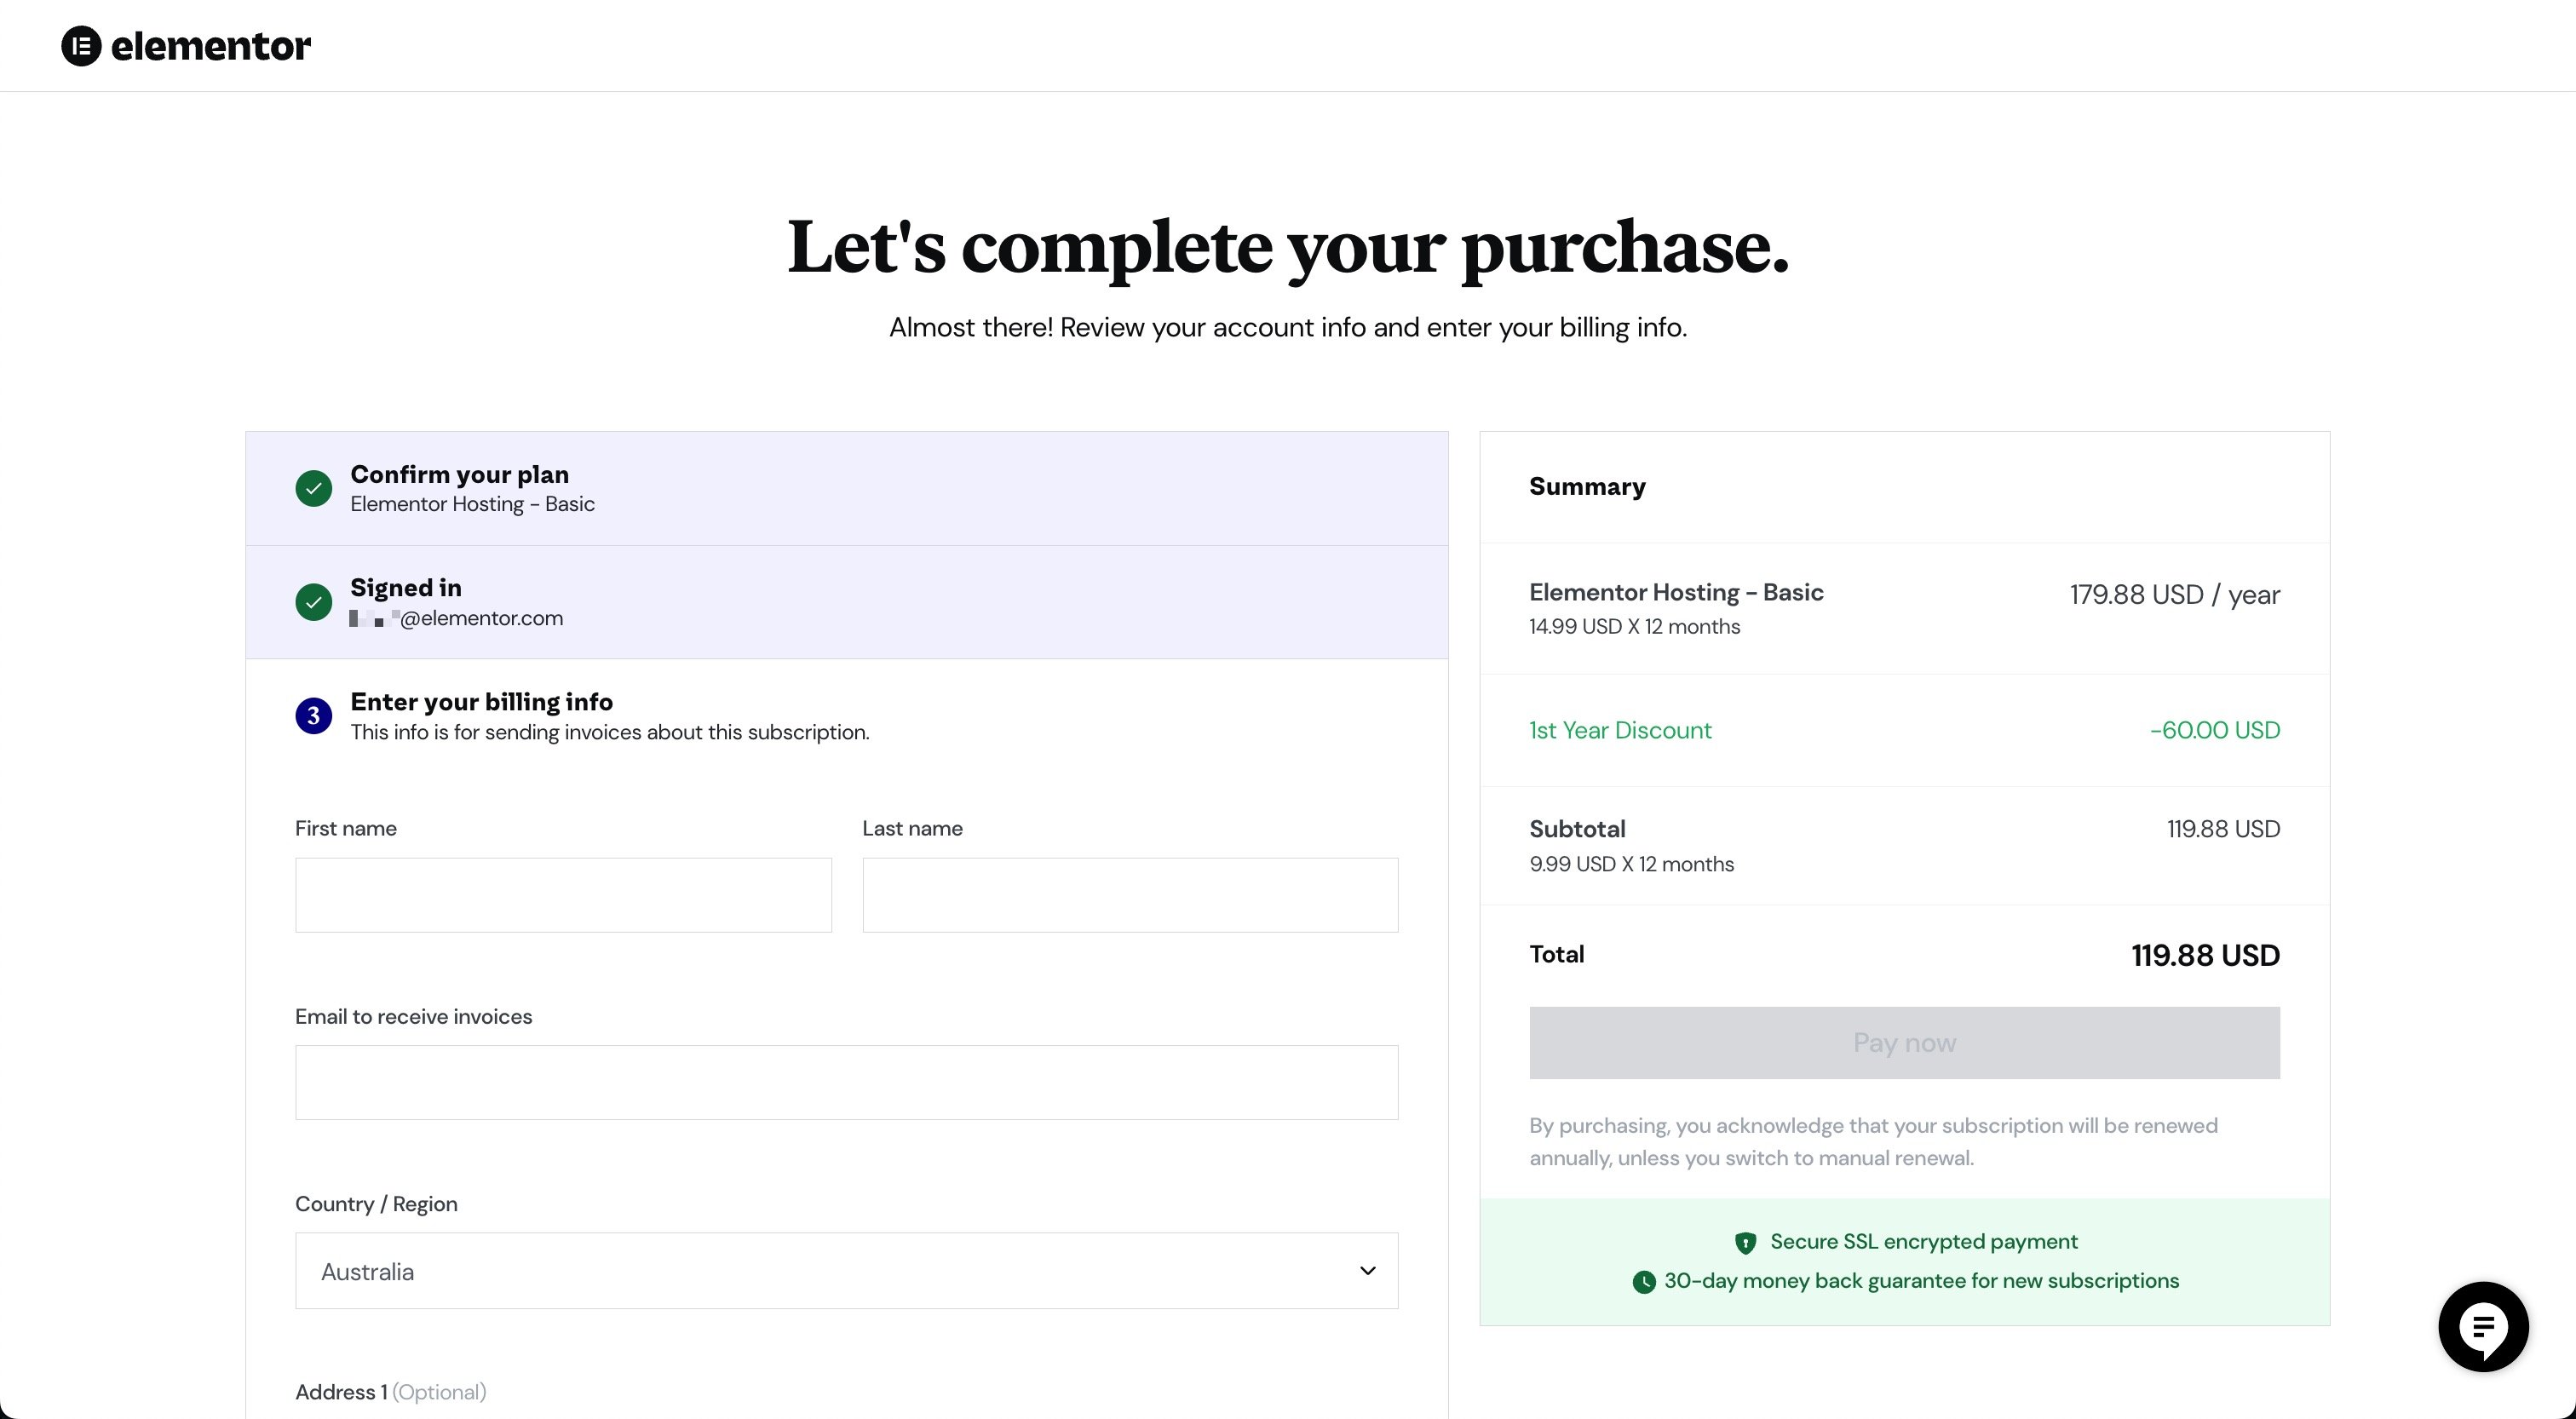2576x1419 pixels.
Task: Click the Email to receive invoices field
Action: (x=846, y=1083)
